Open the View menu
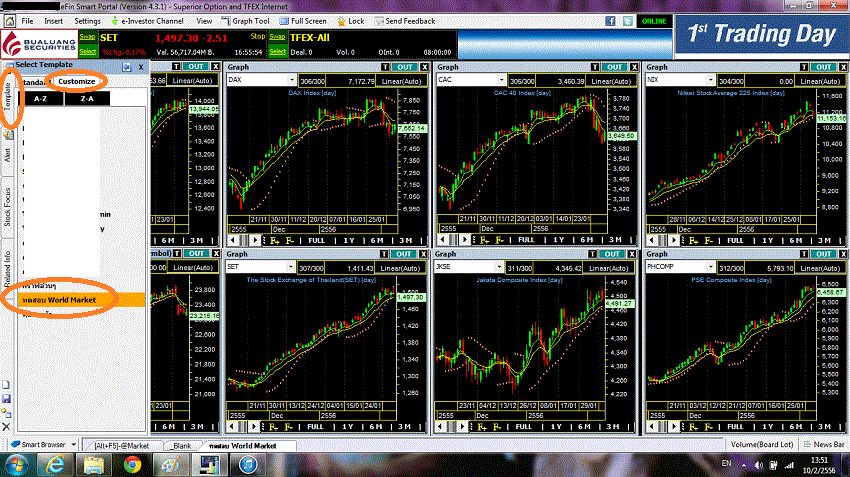 coord(204,21)
